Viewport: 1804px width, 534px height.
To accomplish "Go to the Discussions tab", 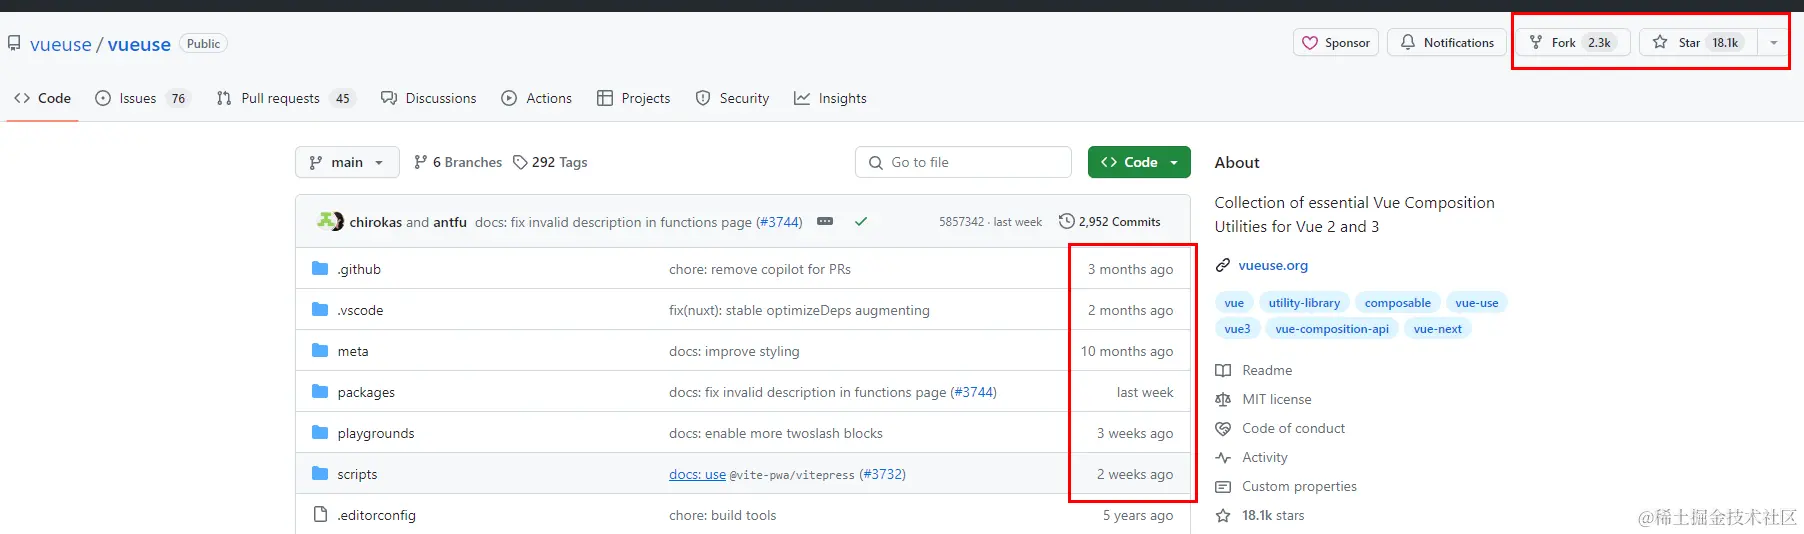I will click(x=429, y=98).
